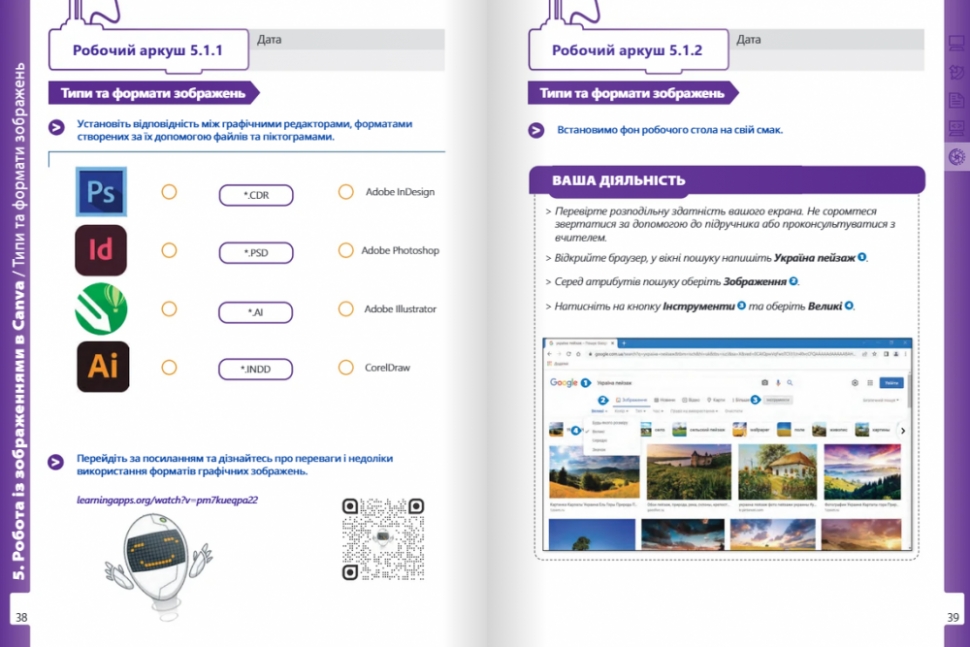This screenshot has height=647, width=970.
Task: Click the Google search box with Україна пейзаж
Action: pyautogui.click(x=694, y=383)
